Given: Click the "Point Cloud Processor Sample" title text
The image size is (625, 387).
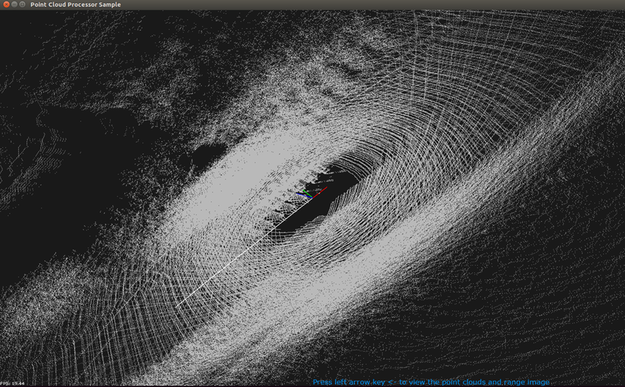Looking at the screenshot, I should [75, 5].
